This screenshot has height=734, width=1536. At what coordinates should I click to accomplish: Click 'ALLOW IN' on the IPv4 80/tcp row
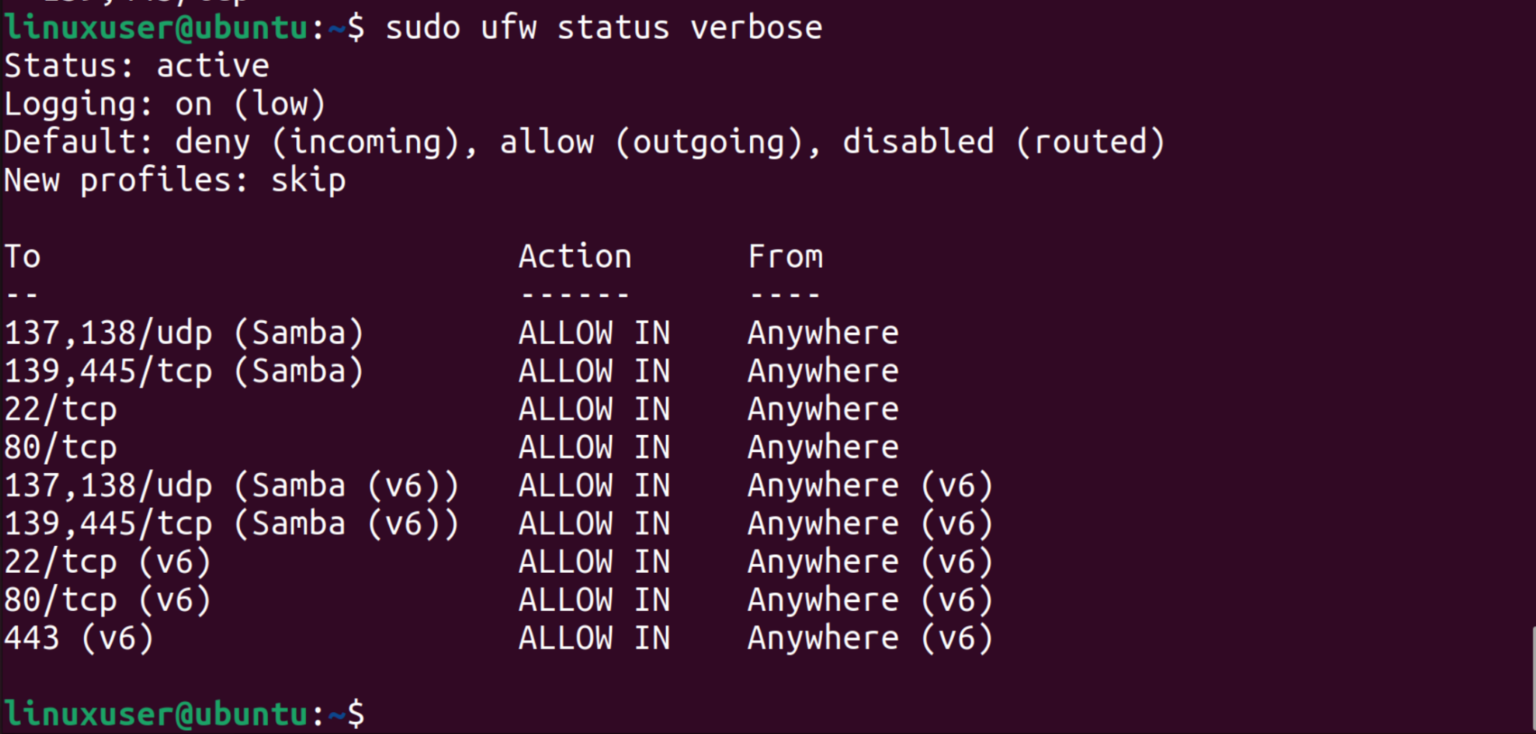594,447
